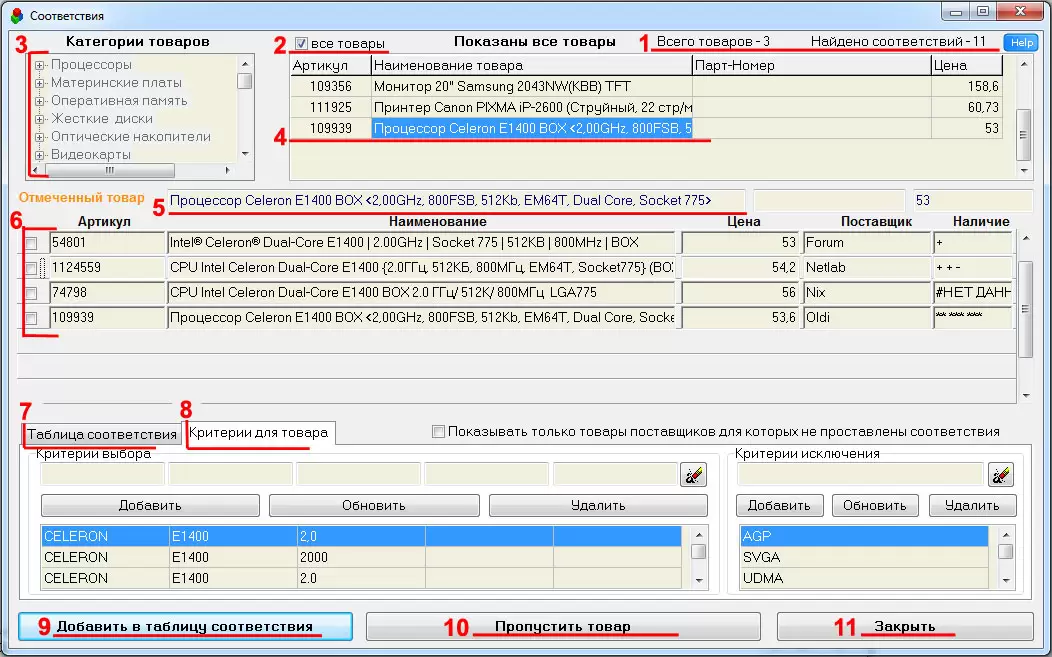
Task: Expand the 'Процессоры' category node
Action: point(40,65)
